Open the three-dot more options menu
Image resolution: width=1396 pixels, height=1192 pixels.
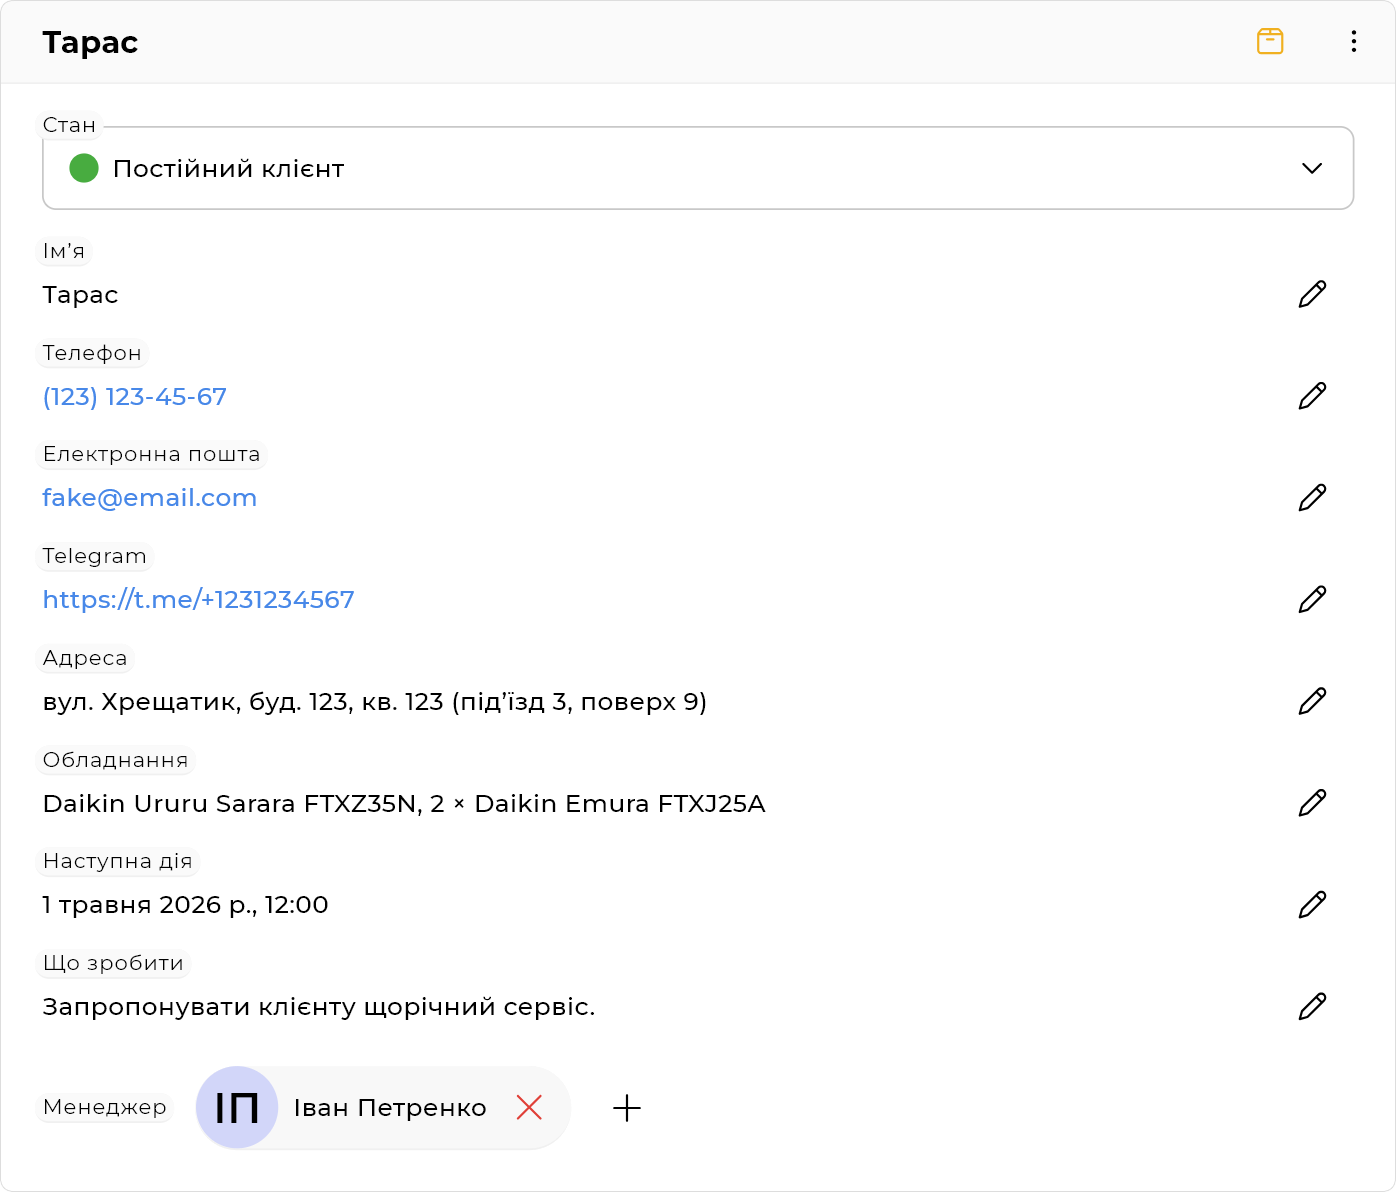(x=1353, y=41)
